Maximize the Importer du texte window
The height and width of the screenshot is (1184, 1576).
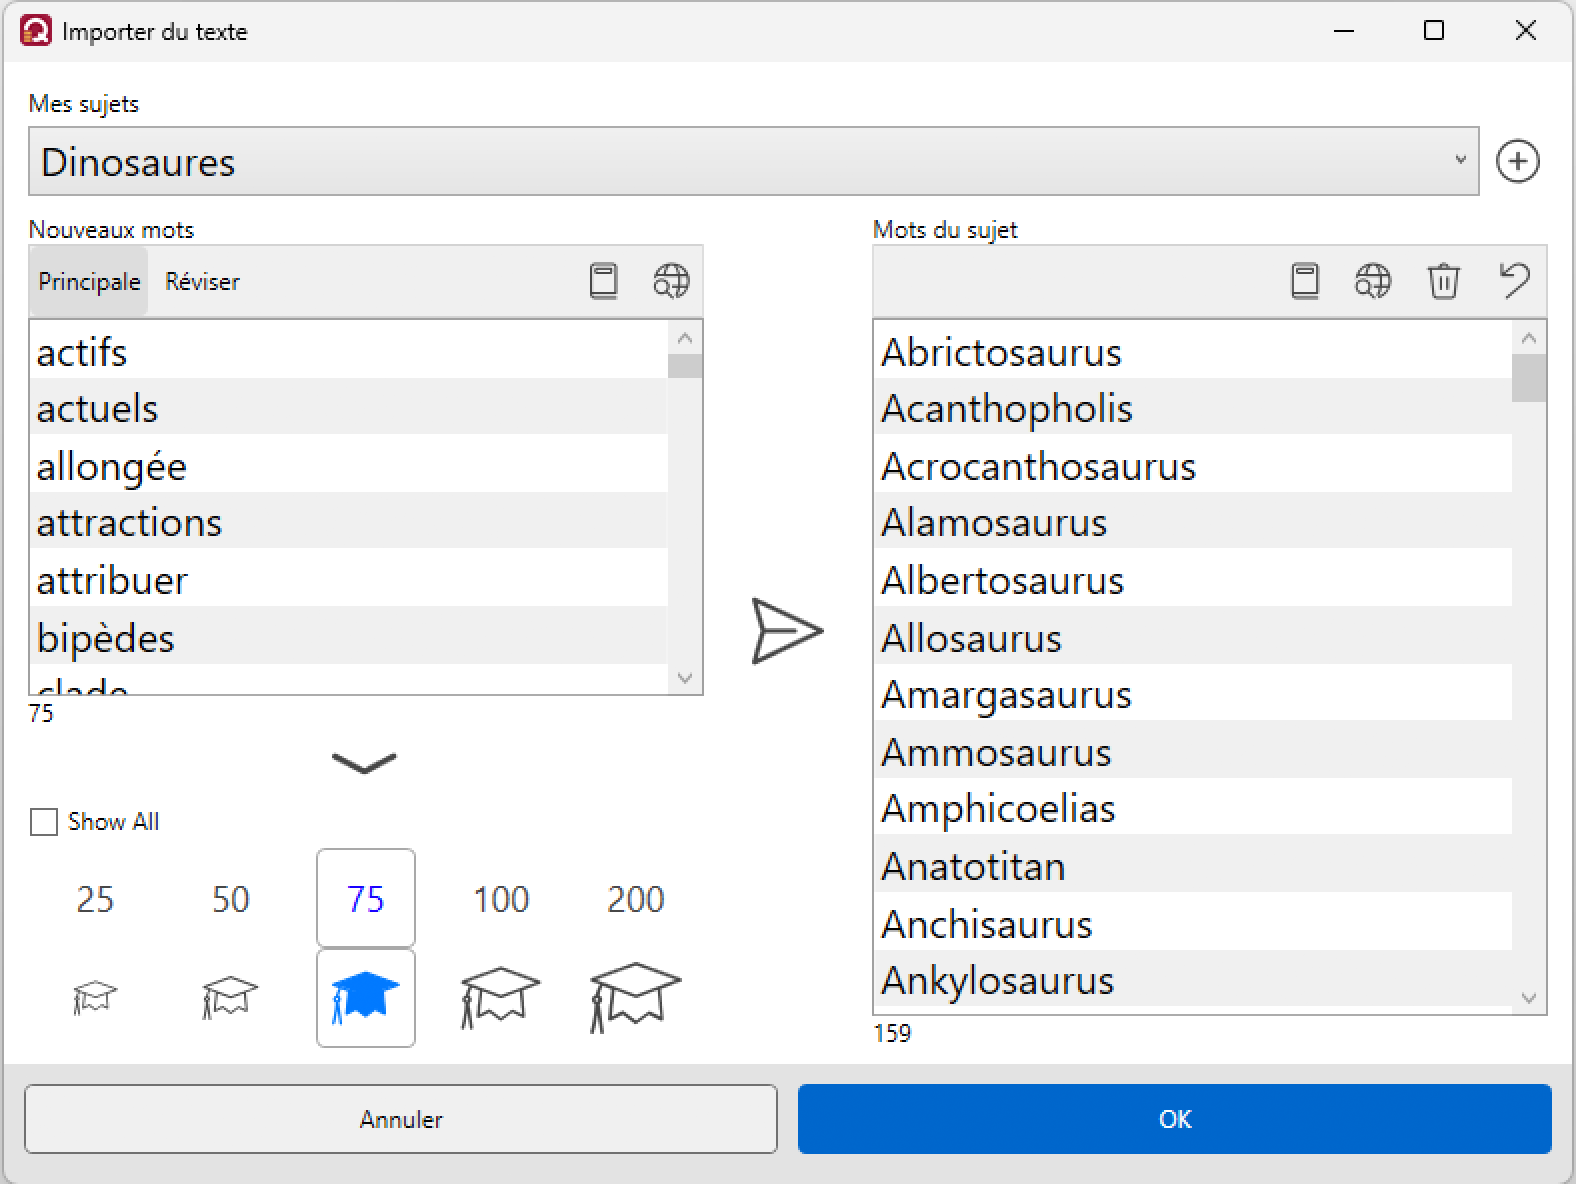tap(1433, 31)
